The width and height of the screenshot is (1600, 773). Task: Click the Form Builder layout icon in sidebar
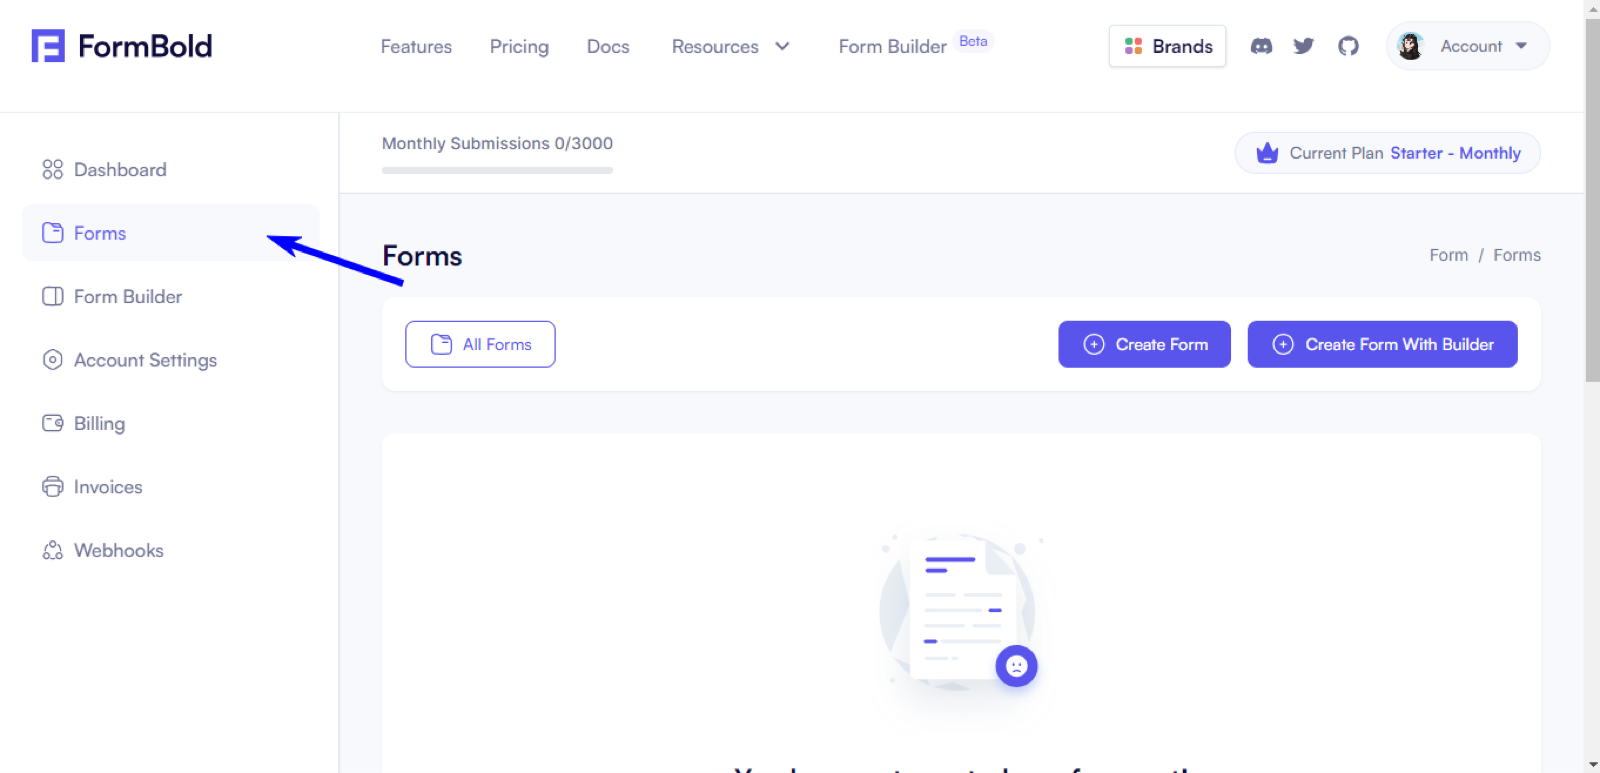click(53, 297)
